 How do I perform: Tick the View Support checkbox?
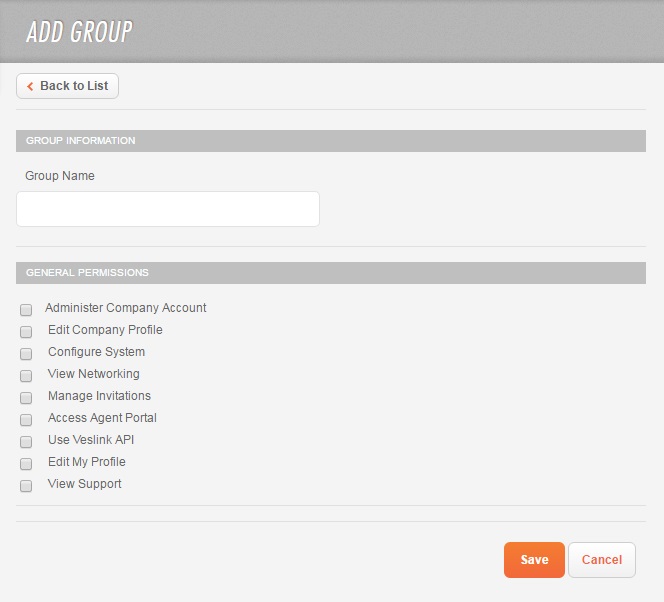coord(26,486)
